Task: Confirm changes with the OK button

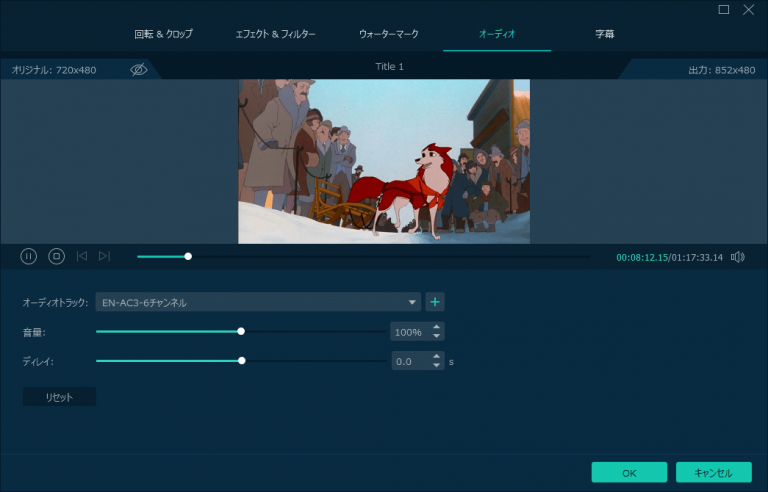Action: [x=629, y=472]
